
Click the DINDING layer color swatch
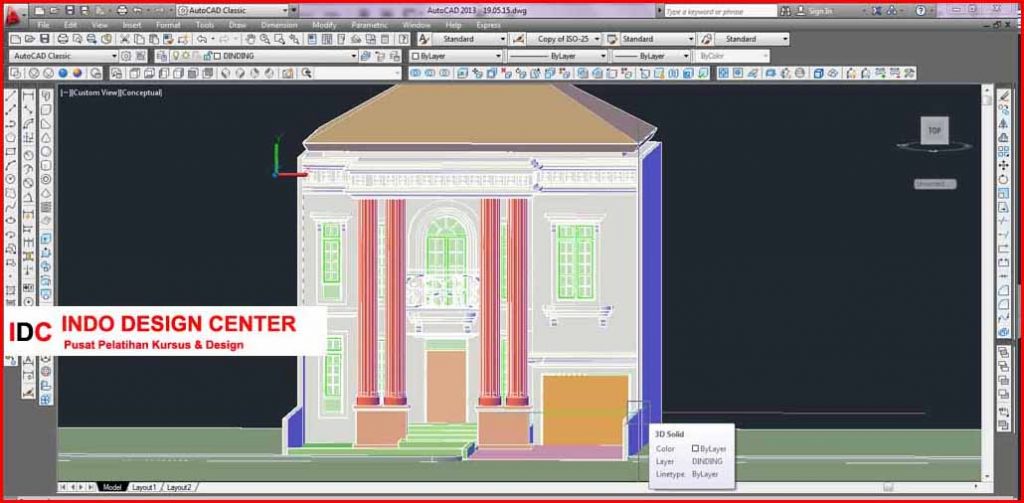click(217, 56)
